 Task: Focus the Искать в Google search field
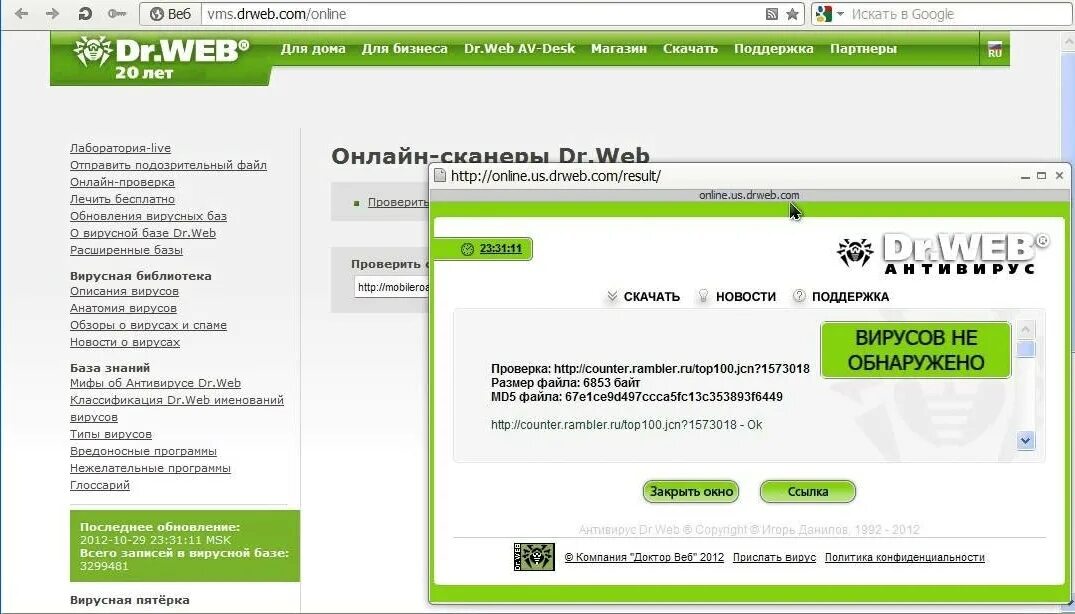pos(960,14)
